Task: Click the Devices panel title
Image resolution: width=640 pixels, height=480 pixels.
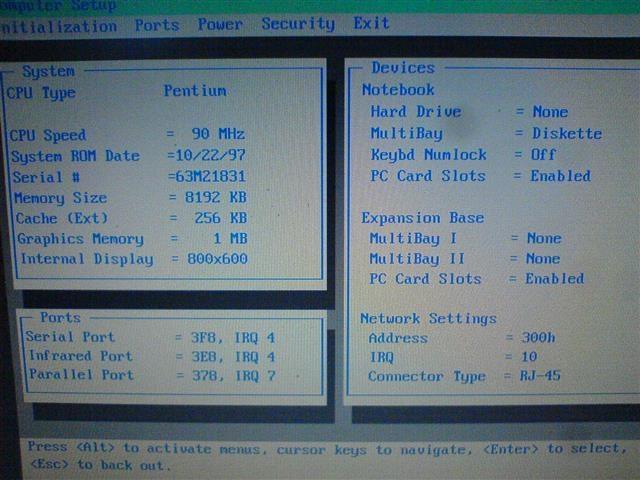Action: point(403,68)
